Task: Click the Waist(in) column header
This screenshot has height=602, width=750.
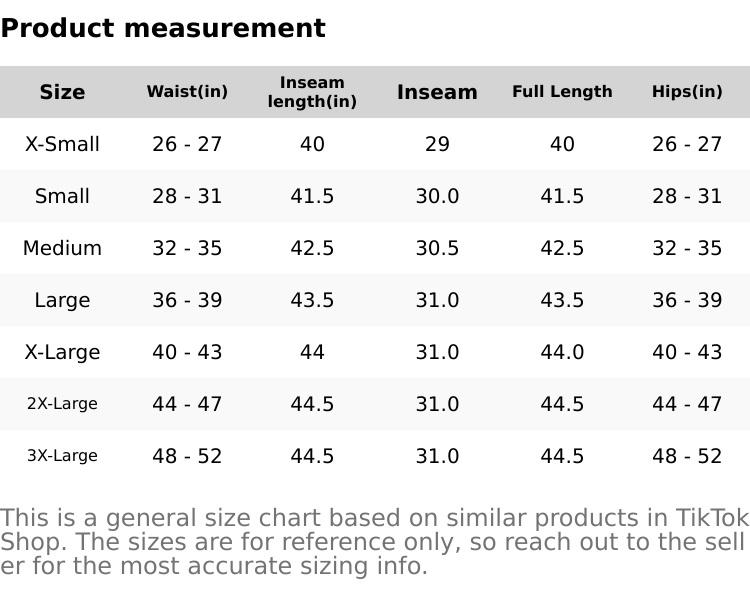Action: coord(187,92)
